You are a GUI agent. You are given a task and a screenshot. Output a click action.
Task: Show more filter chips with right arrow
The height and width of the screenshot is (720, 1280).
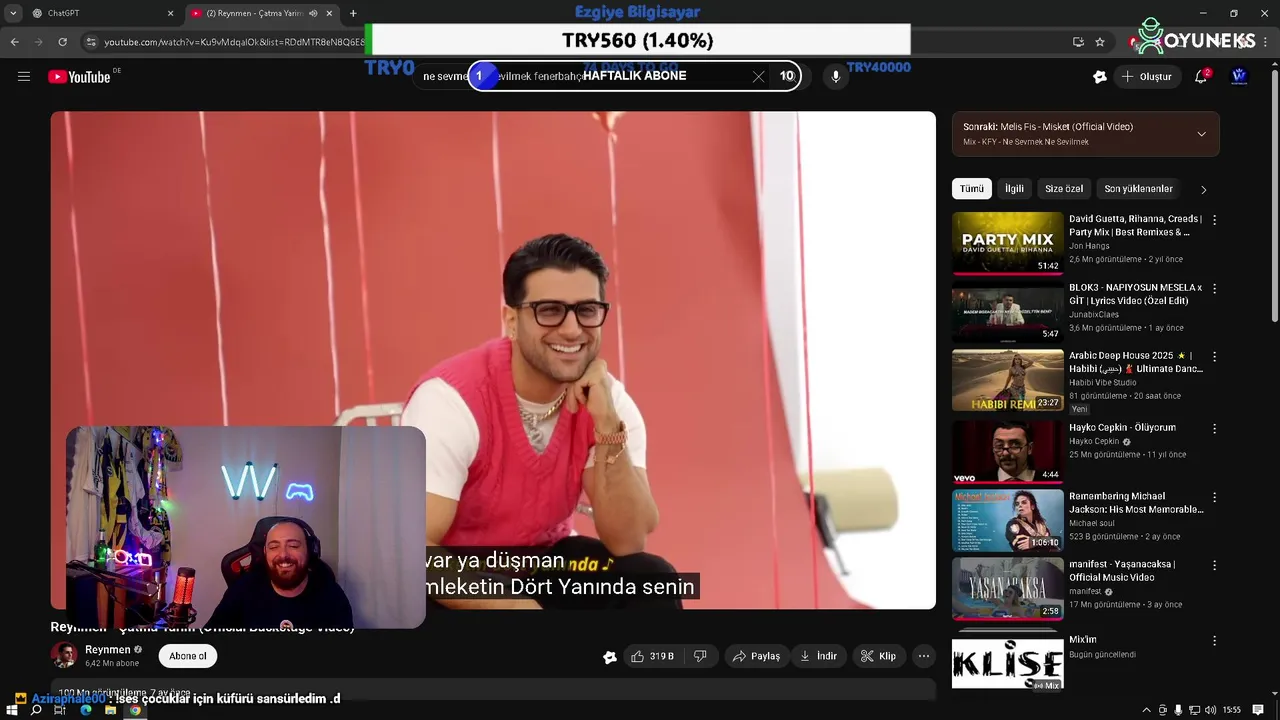1203,189
